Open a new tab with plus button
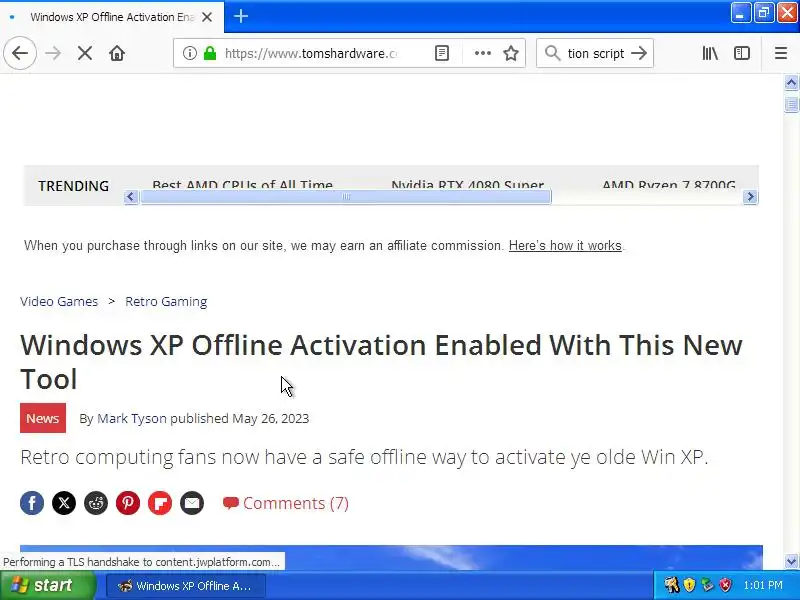This screenshot has height=600, width=800. coord(241,16)
